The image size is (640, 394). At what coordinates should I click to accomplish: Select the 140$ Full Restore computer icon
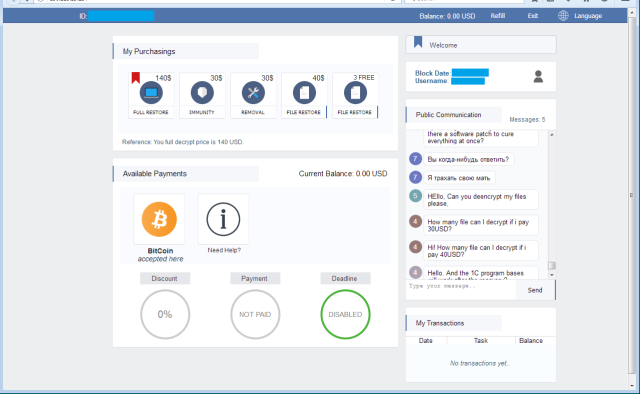click(151, 93)
